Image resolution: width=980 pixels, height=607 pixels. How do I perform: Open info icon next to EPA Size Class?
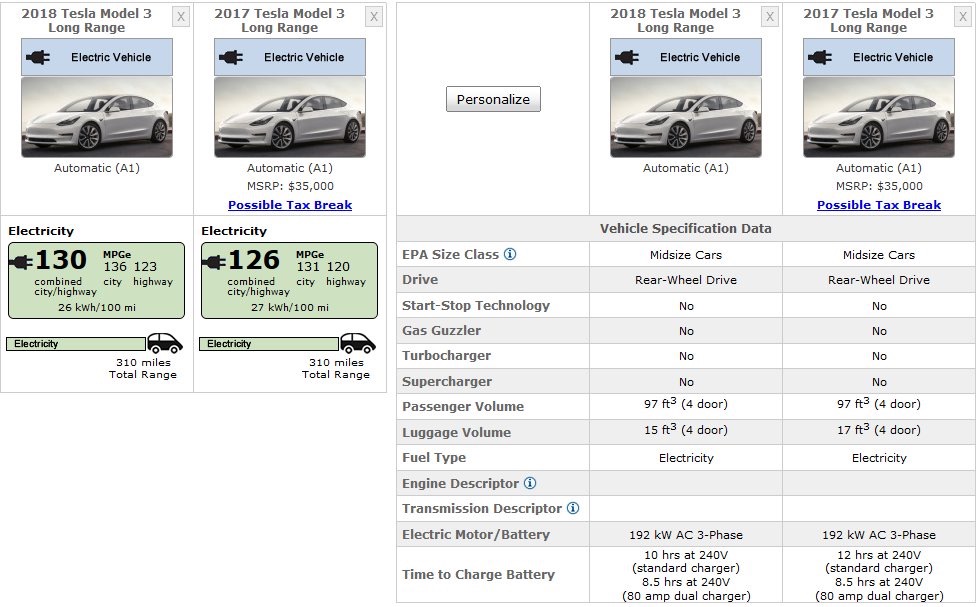tap(510, 254)
